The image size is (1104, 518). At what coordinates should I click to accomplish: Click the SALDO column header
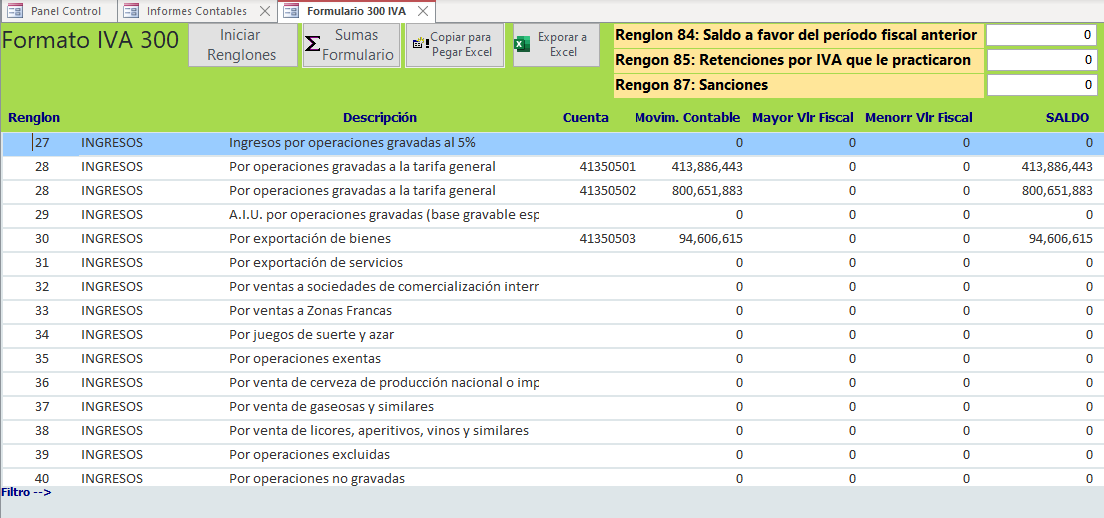1067,118
